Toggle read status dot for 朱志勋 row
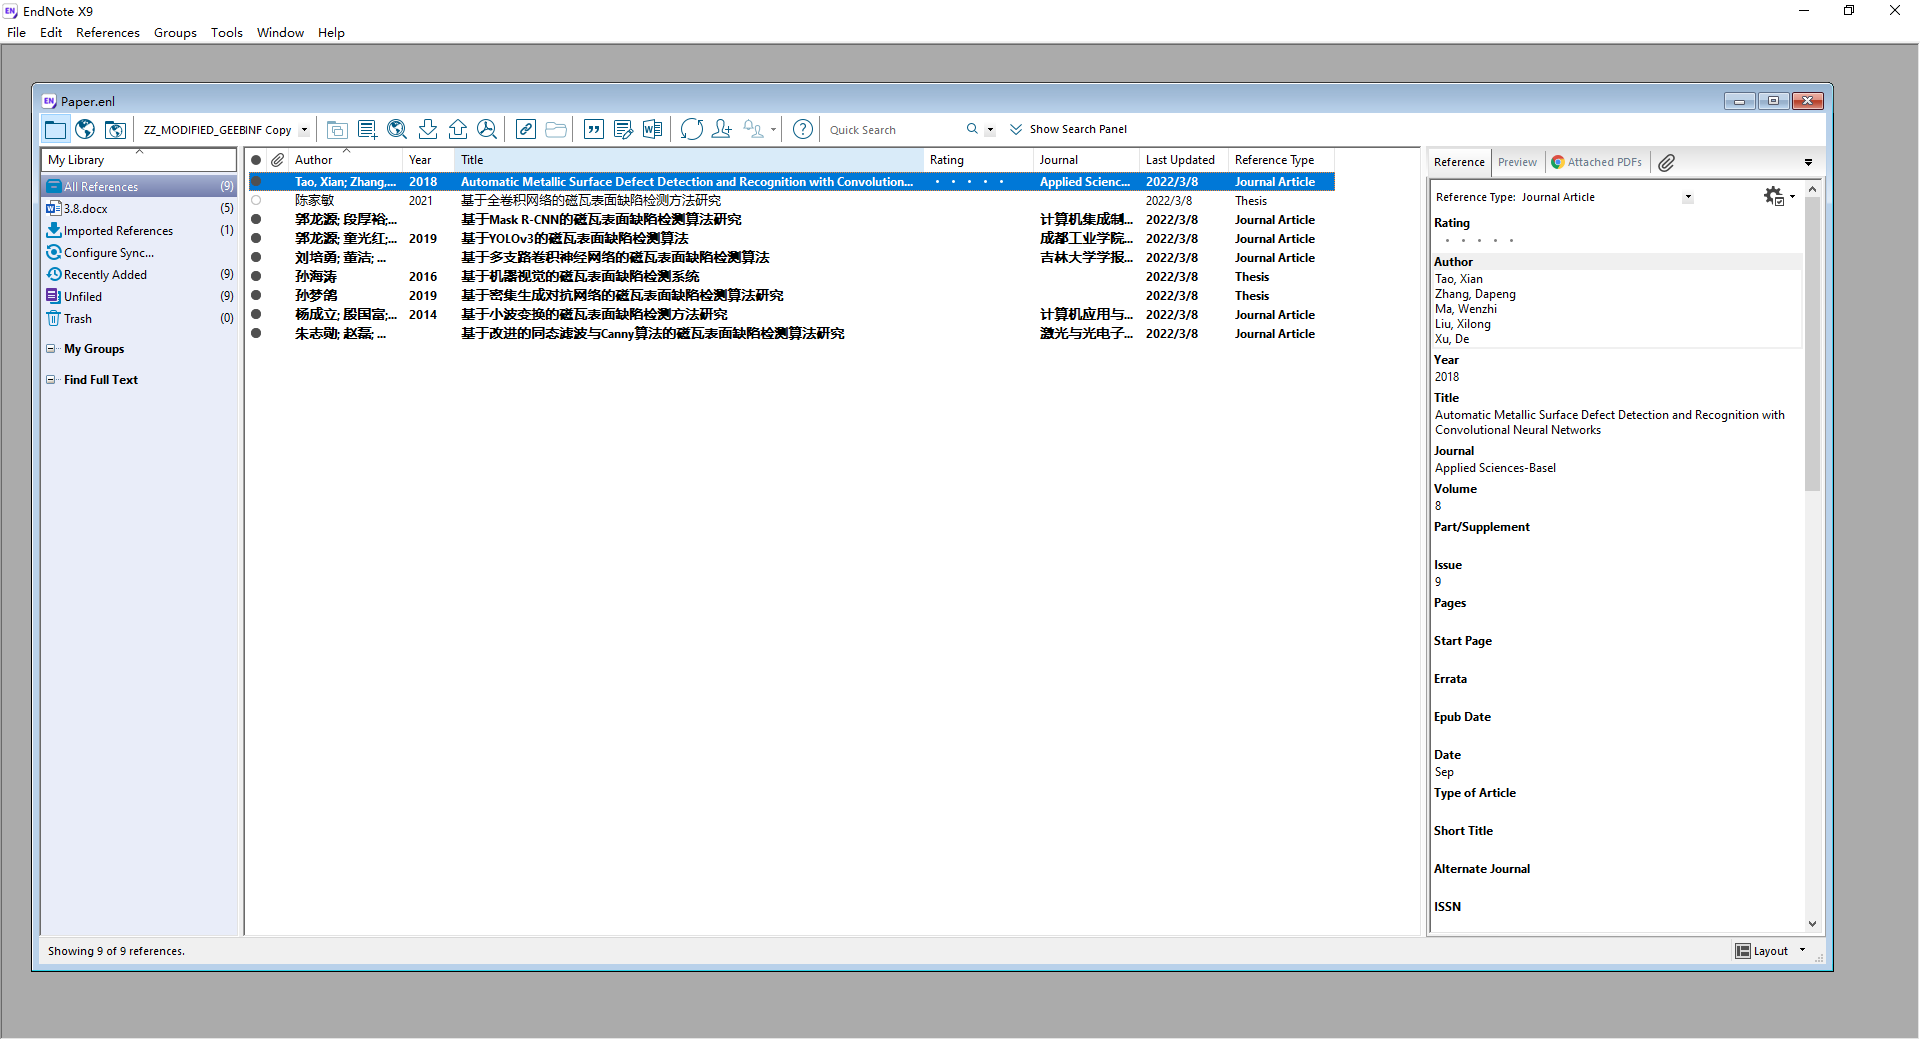 (x=256, y=334)
